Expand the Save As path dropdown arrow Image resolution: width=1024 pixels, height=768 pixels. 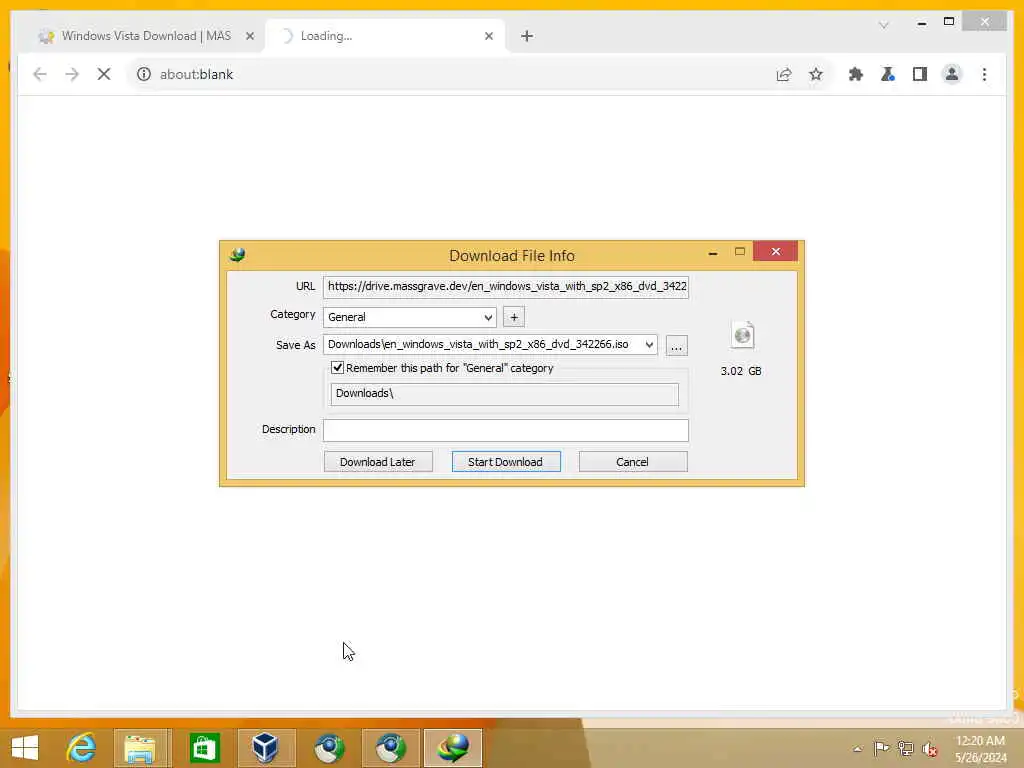[648, 345]
